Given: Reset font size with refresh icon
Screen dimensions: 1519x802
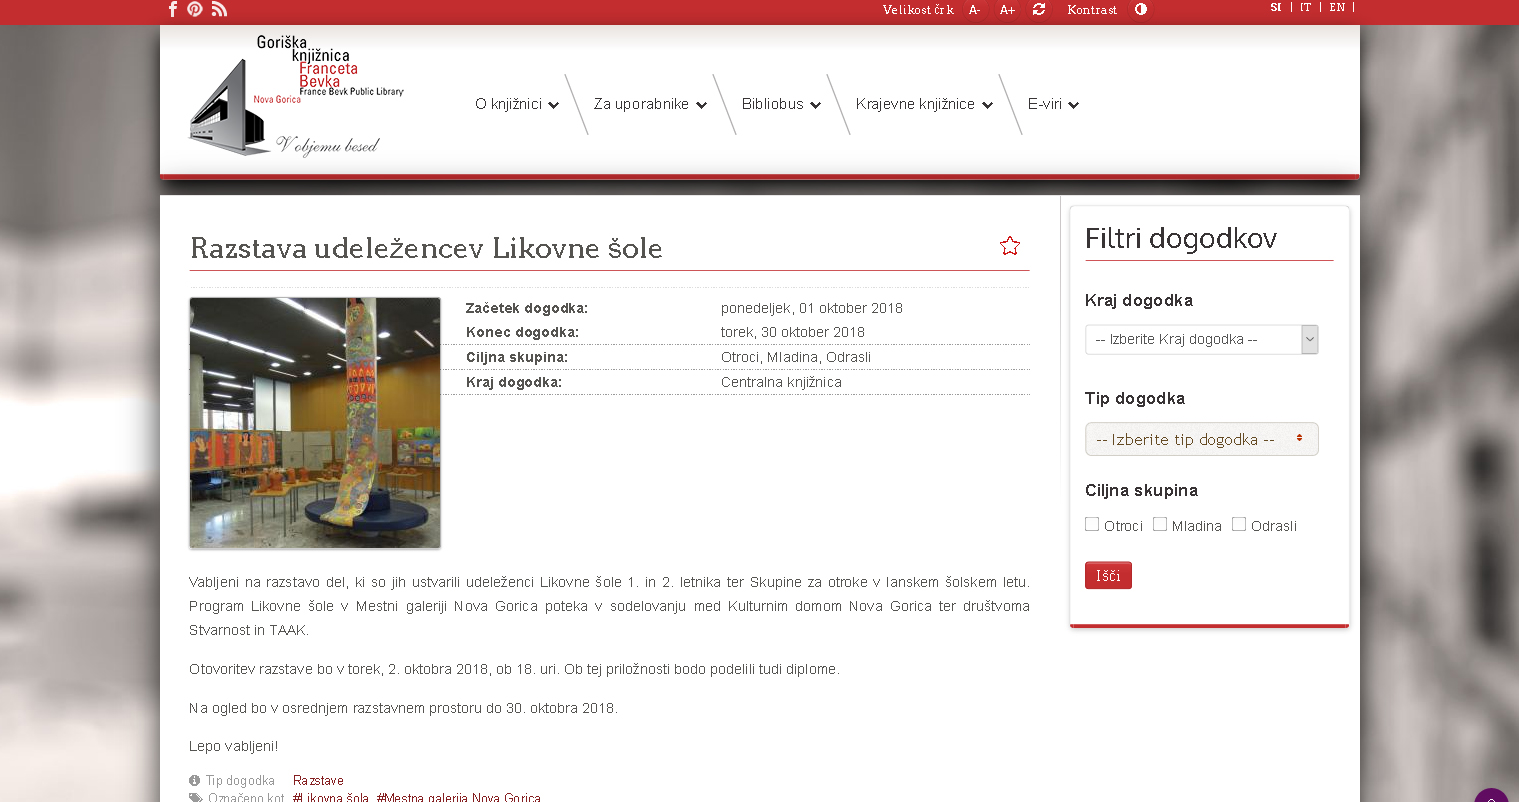Looking at the screenshot, I should [1039, 9].
